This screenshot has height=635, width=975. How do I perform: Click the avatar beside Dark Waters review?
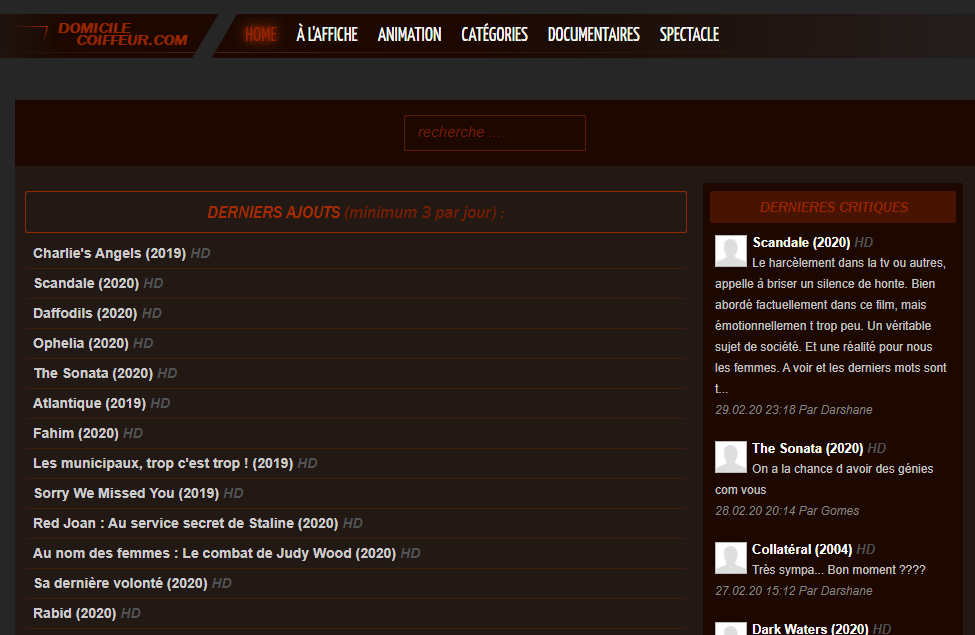tap(731, 628)
